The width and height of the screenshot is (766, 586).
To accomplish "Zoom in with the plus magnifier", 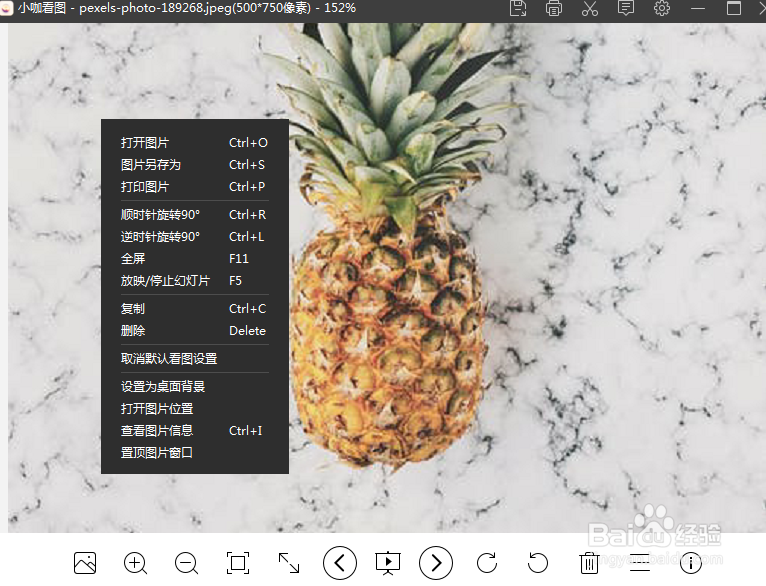I will 135,563.
